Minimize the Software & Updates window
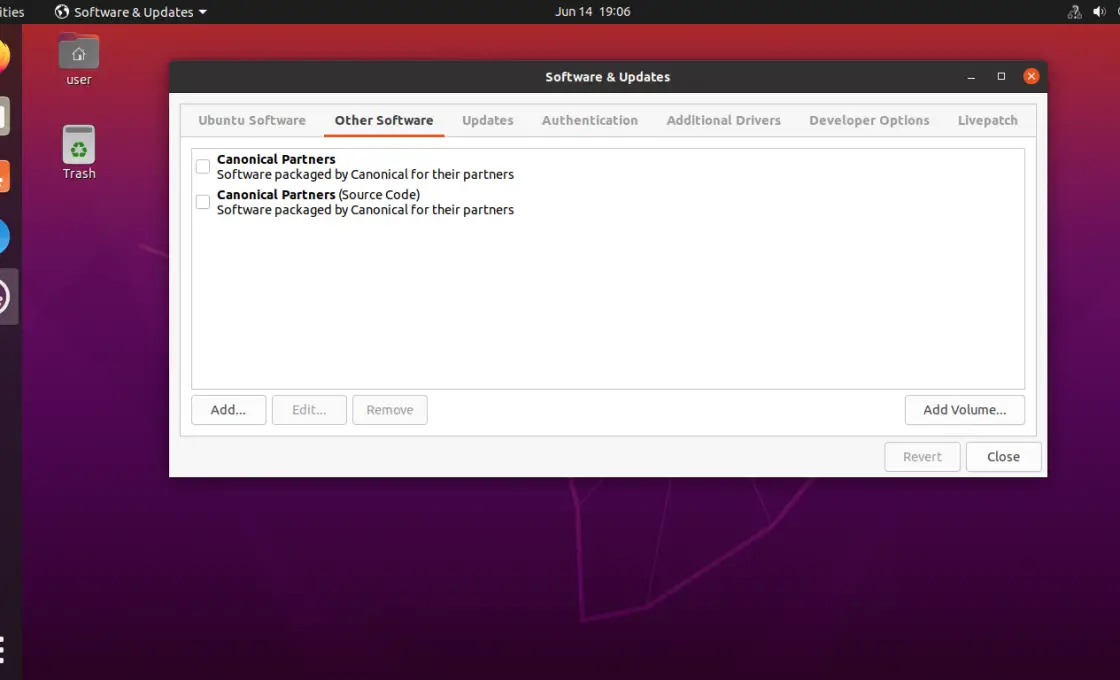Image resolution: width=1120 pixels, height=680 pixels. [x=971, y=76]
